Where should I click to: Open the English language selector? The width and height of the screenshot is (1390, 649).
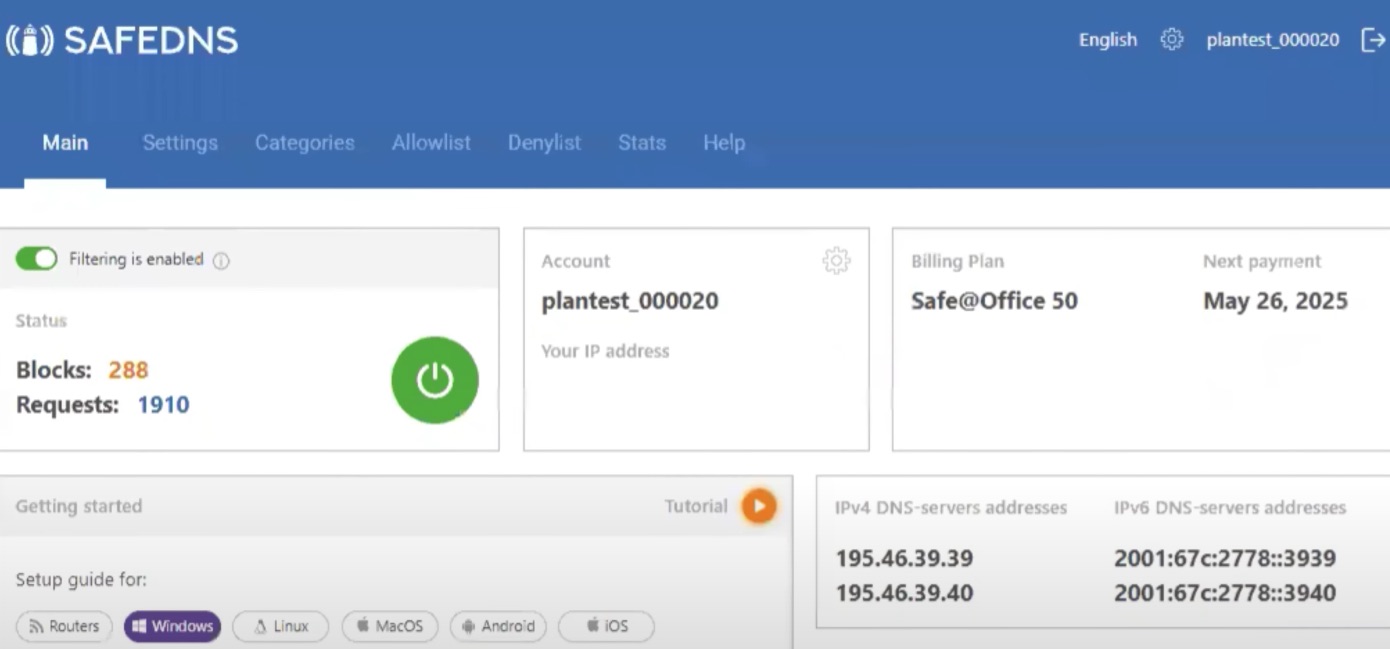pyautogui.click(x=1107, y=39)
